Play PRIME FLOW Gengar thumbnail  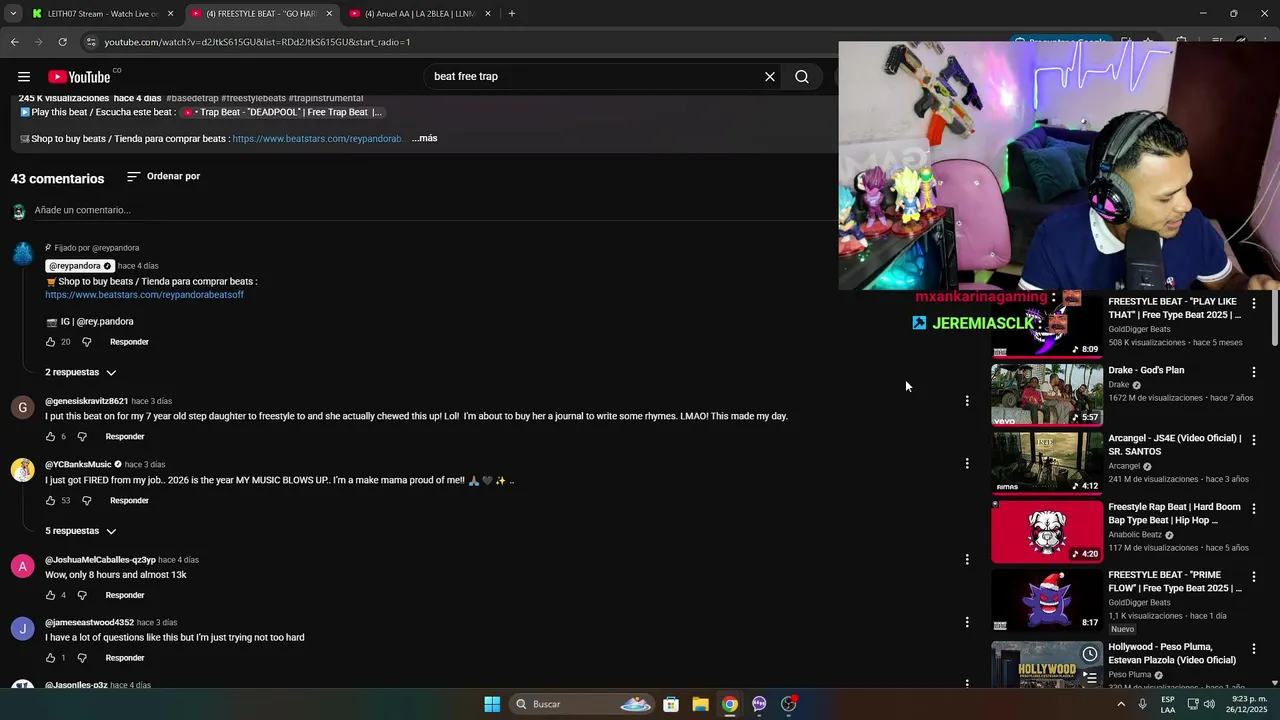1047,600
